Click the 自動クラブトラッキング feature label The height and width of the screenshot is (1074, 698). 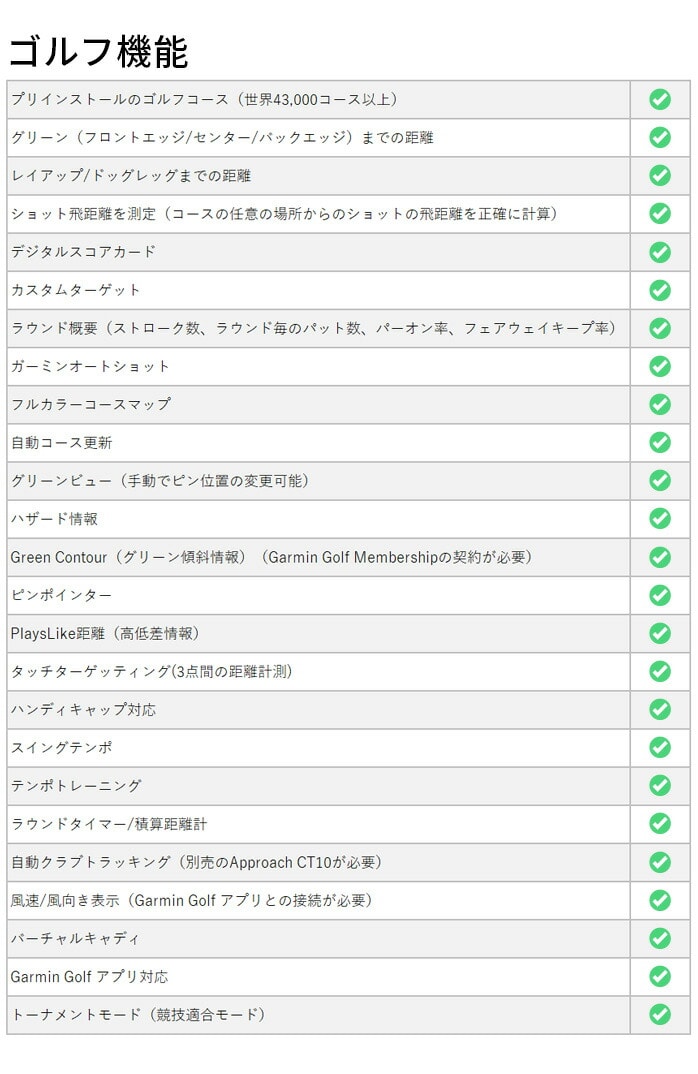pyautogui.click(x=196, y=862)
